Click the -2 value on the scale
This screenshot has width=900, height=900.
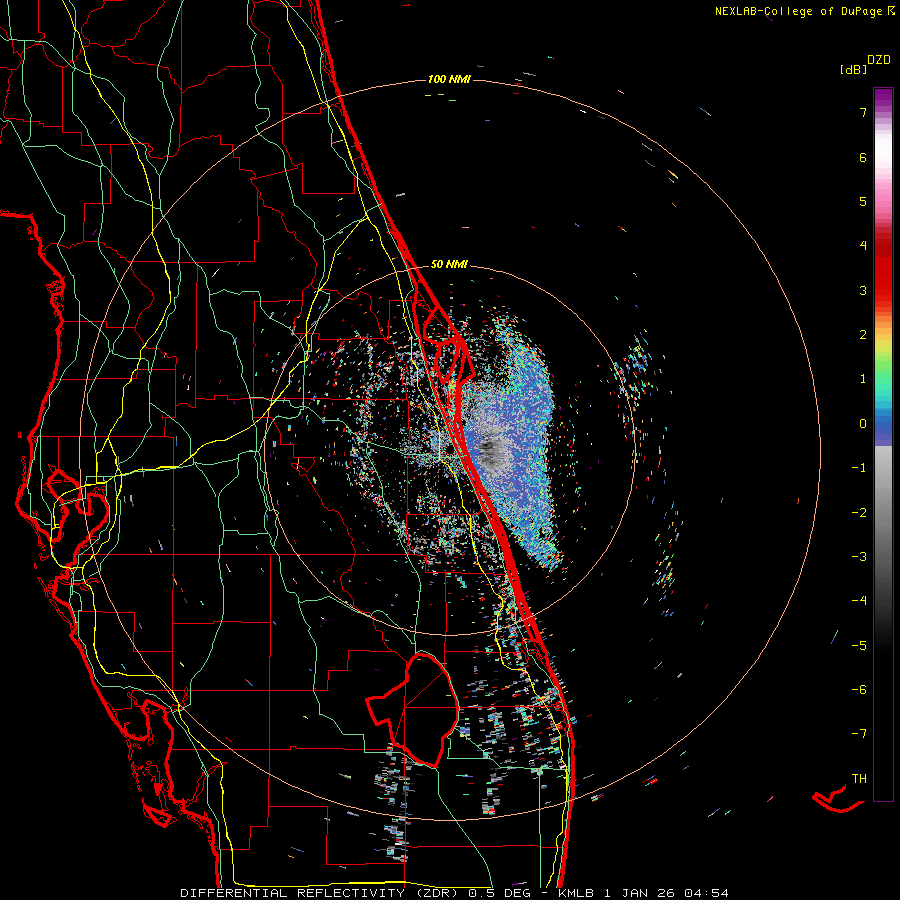pyautogui.click(x=859, y=513)
